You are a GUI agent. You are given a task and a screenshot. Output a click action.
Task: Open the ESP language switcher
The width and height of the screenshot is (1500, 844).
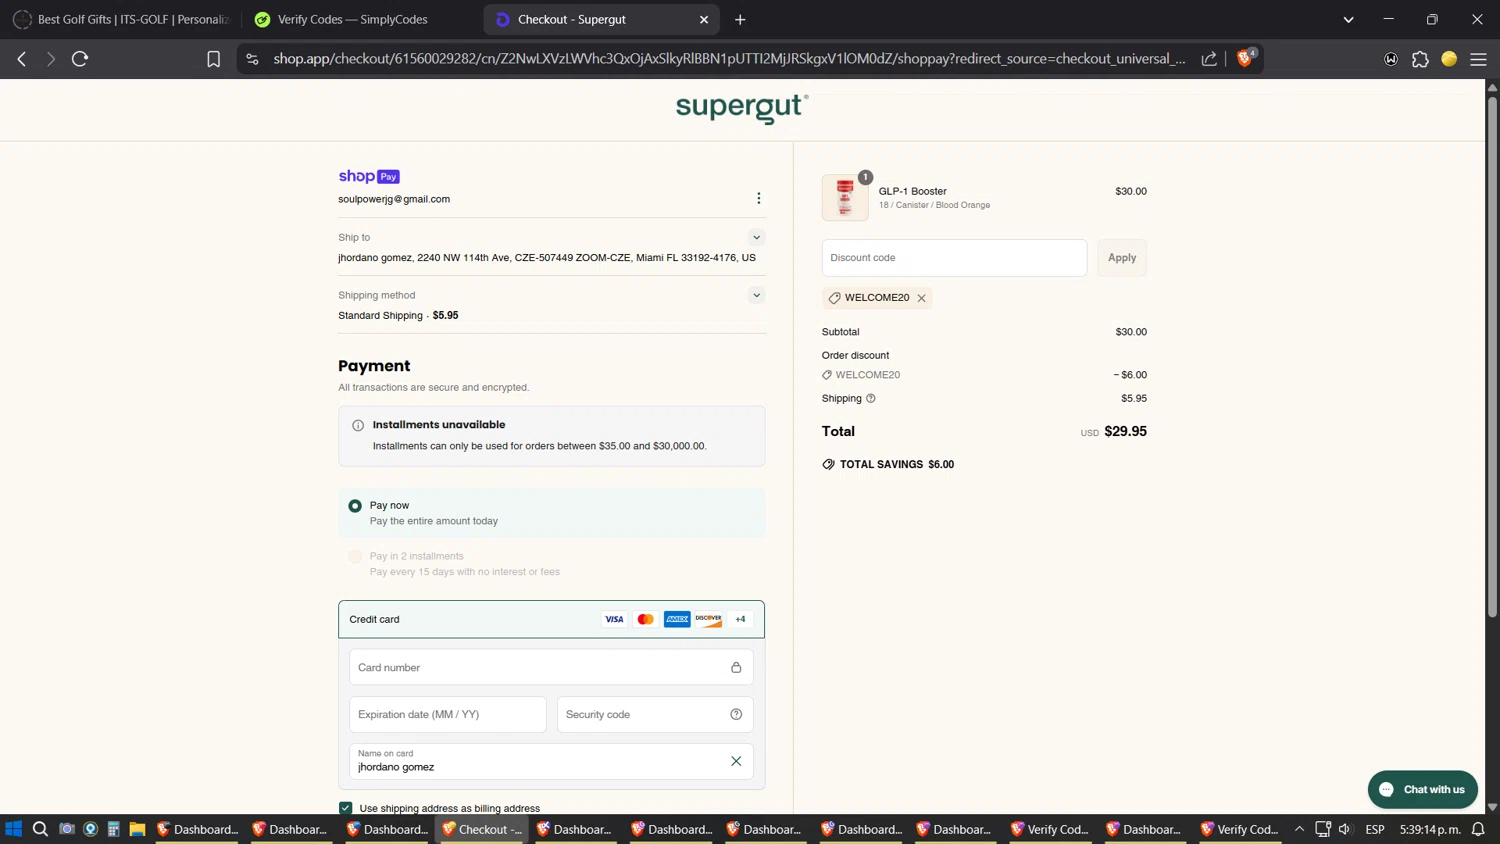(x=1375, y=829)
